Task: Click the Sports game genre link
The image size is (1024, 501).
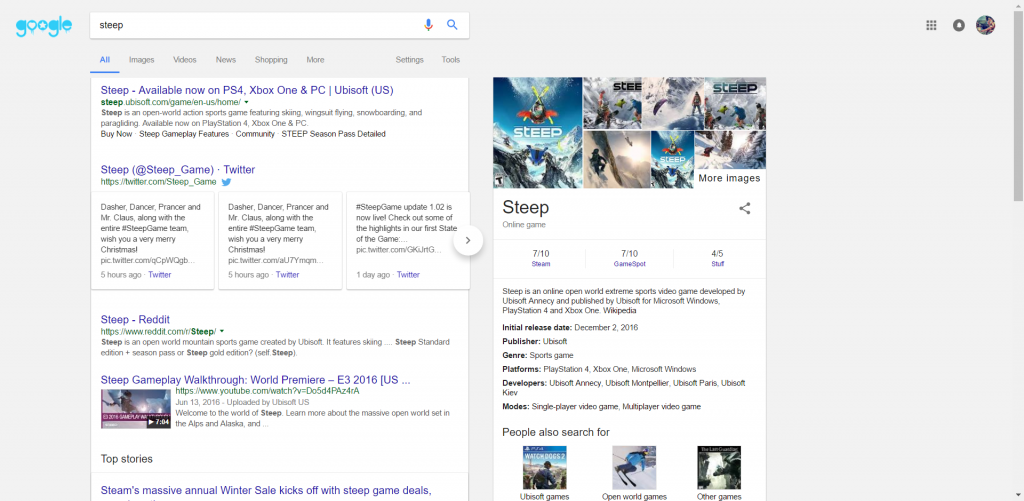Action: pyautogui.click(x=551, y=355)
